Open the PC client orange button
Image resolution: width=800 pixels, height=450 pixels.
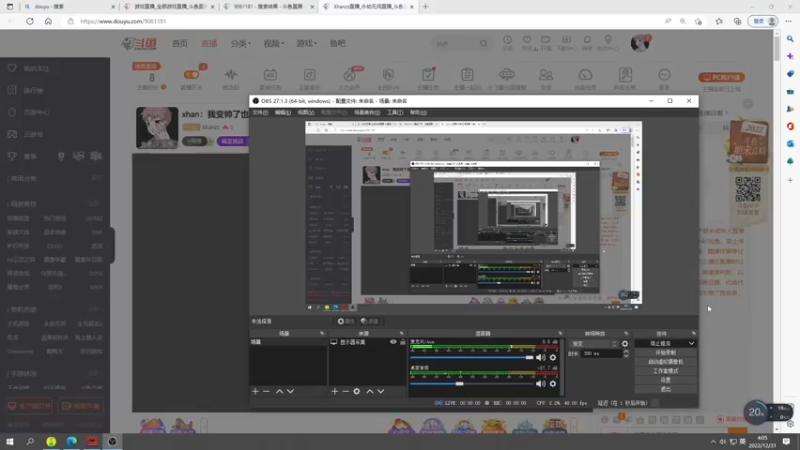click(x=721, y=78)
